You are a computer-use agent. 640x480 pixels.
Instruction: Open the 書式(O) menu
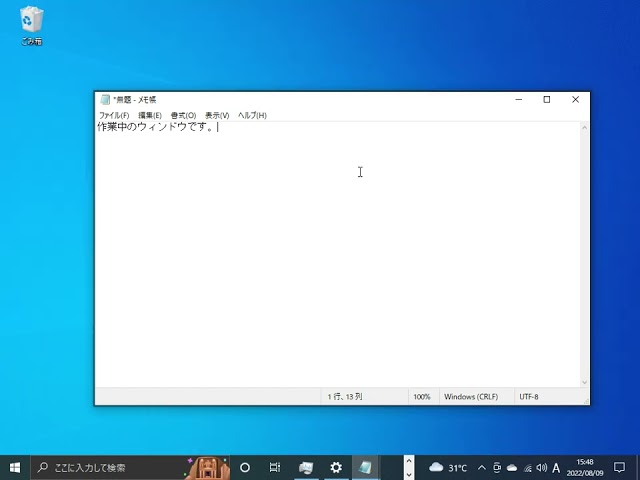click(183, 115)
